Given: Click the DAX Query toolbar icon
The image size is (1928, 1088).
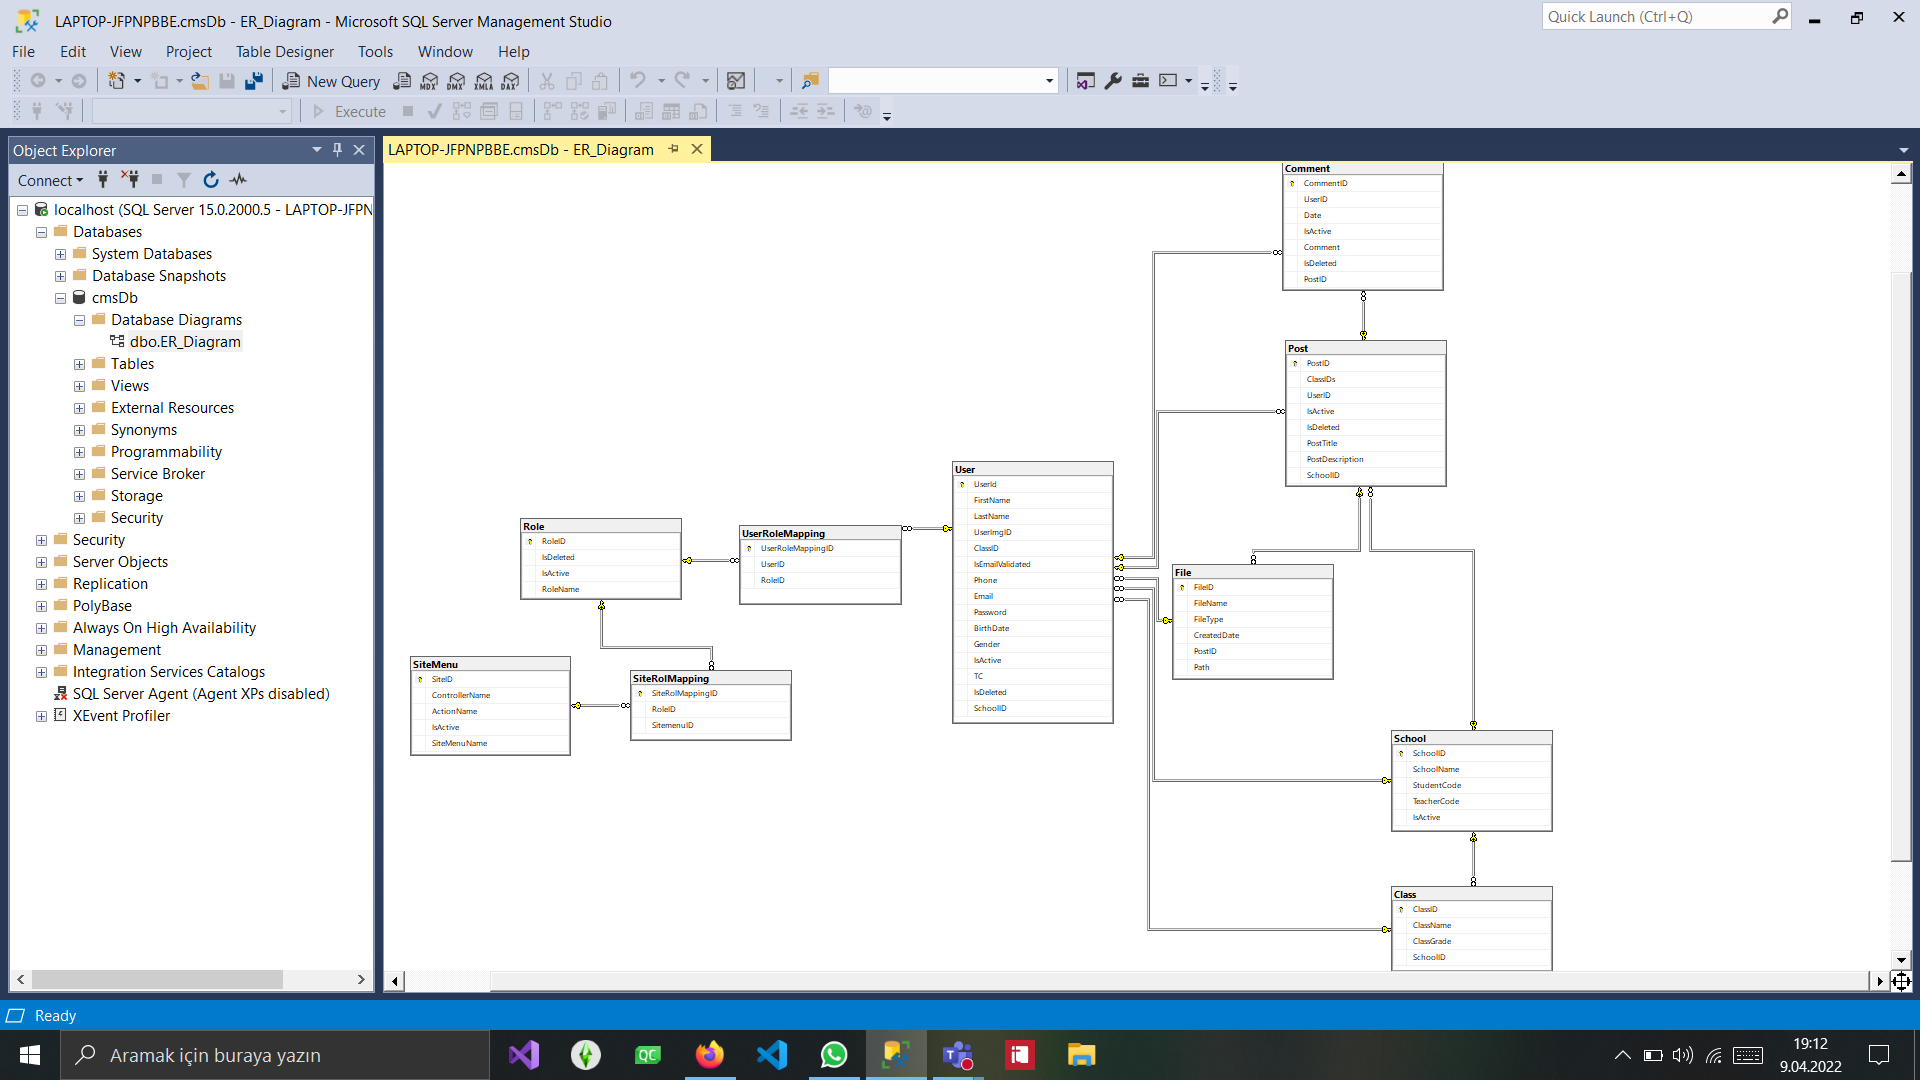Looking at the screenshot, I should [x=511, y=81].
